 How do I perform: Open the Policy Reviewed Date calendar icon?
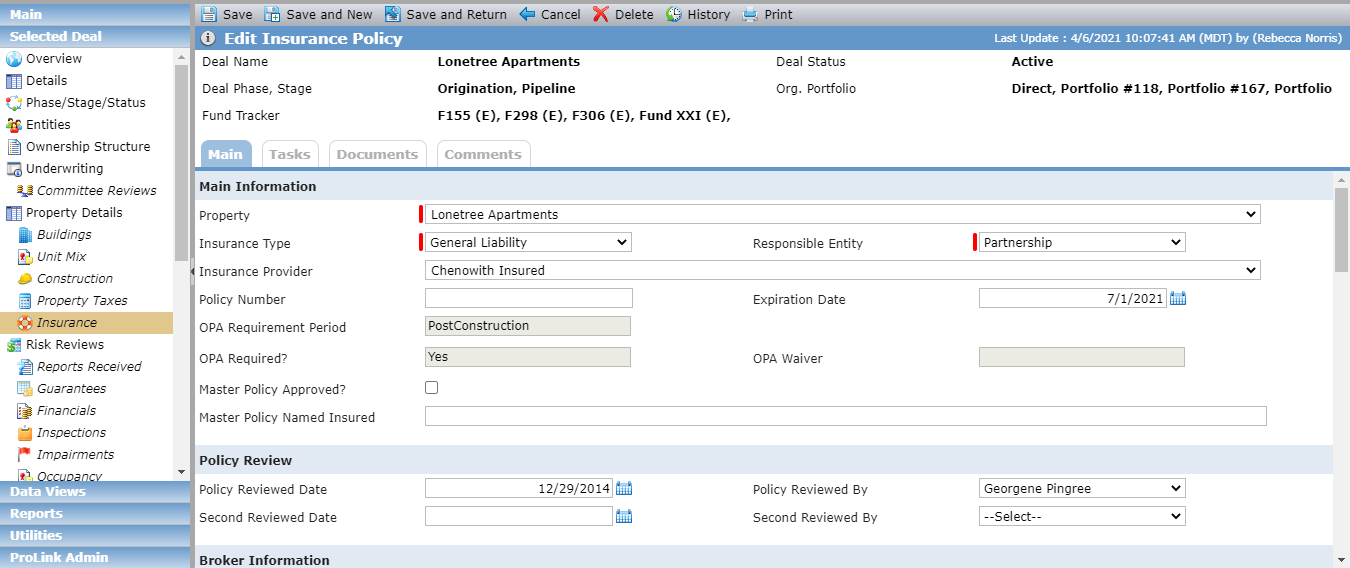[624, 488]
